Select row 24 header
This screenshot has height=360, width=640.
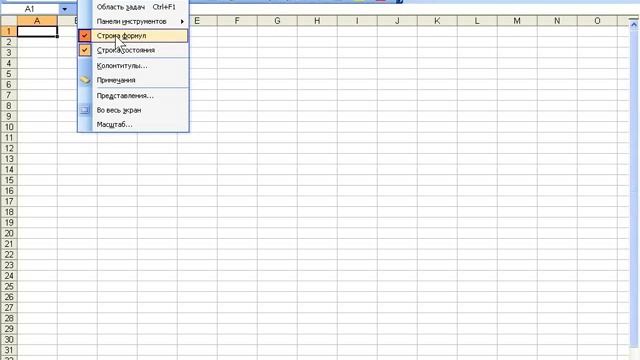coord(9,276)
